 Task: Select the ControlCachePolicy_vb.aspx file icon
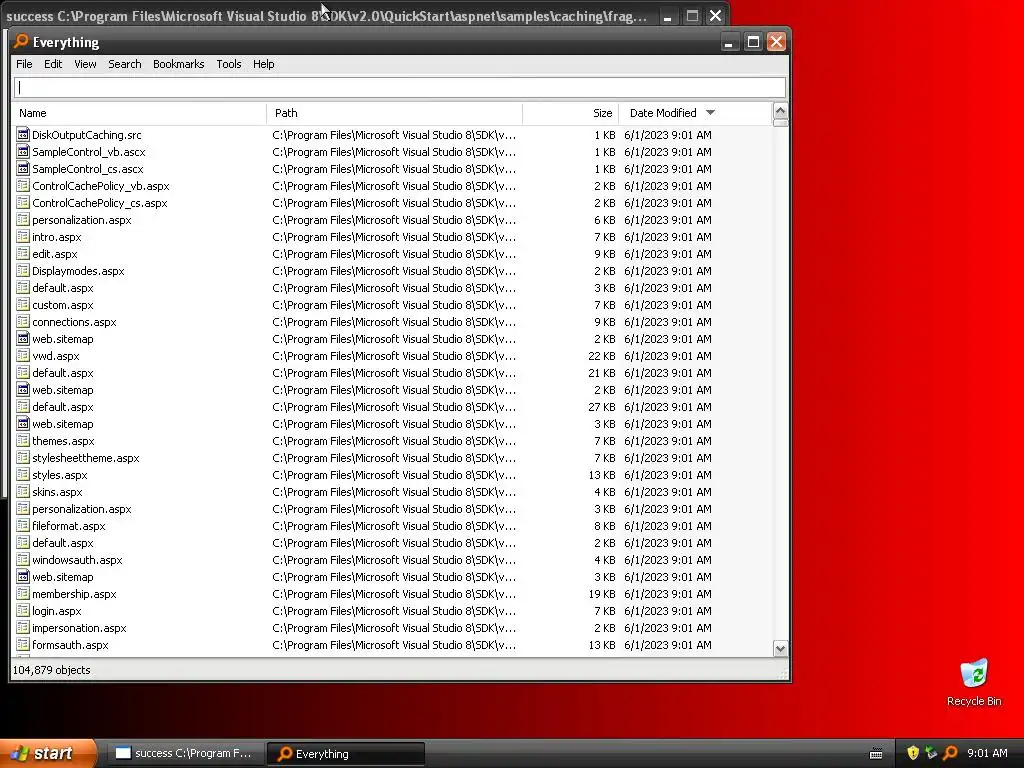pyautogui.click(x=23, y=185)
